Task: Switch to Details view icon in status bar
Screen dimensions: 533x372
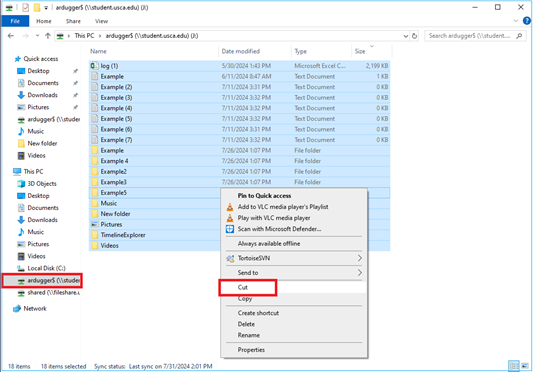Action: point(514,366)
